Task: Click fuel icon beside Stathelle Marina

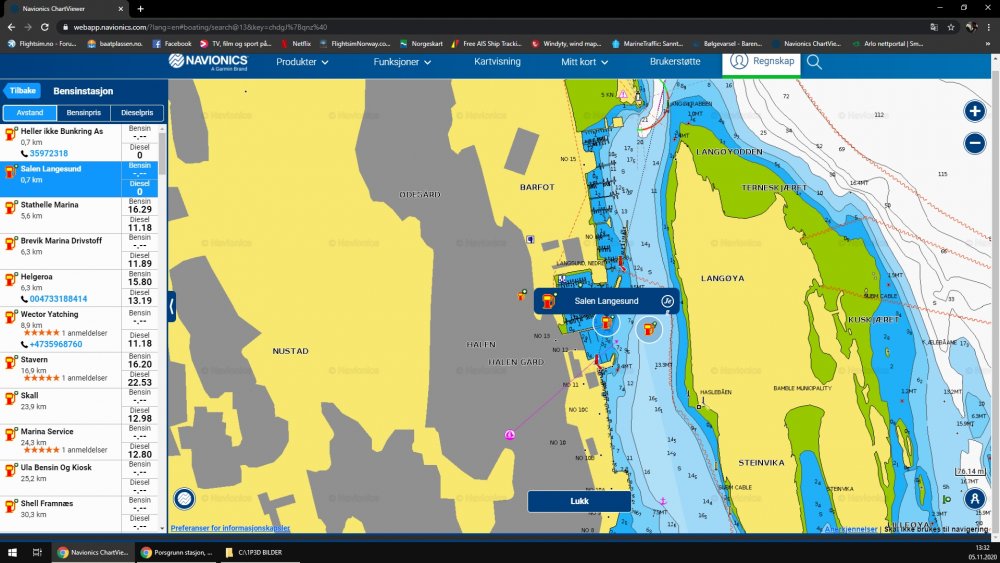Action: point(10,208)
